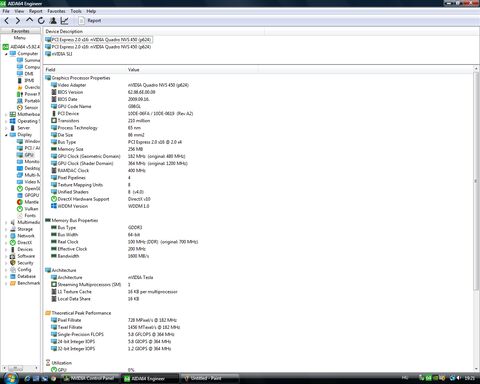Image resolution: width=480 pixels, height=384 pixels.
Task: Open the Summary page under Computer
Action: (28, 60)
